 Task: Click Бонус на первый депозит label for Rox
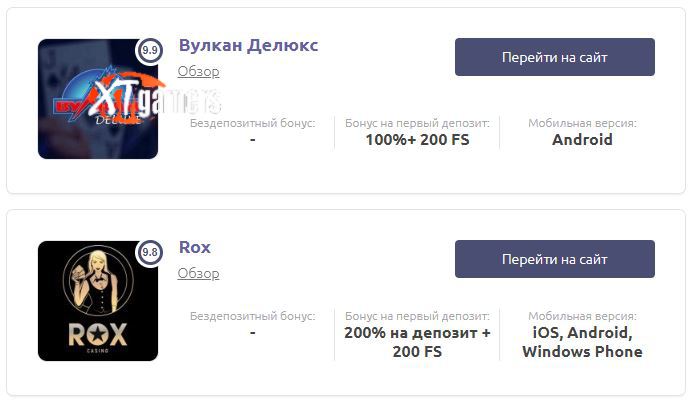417,316
